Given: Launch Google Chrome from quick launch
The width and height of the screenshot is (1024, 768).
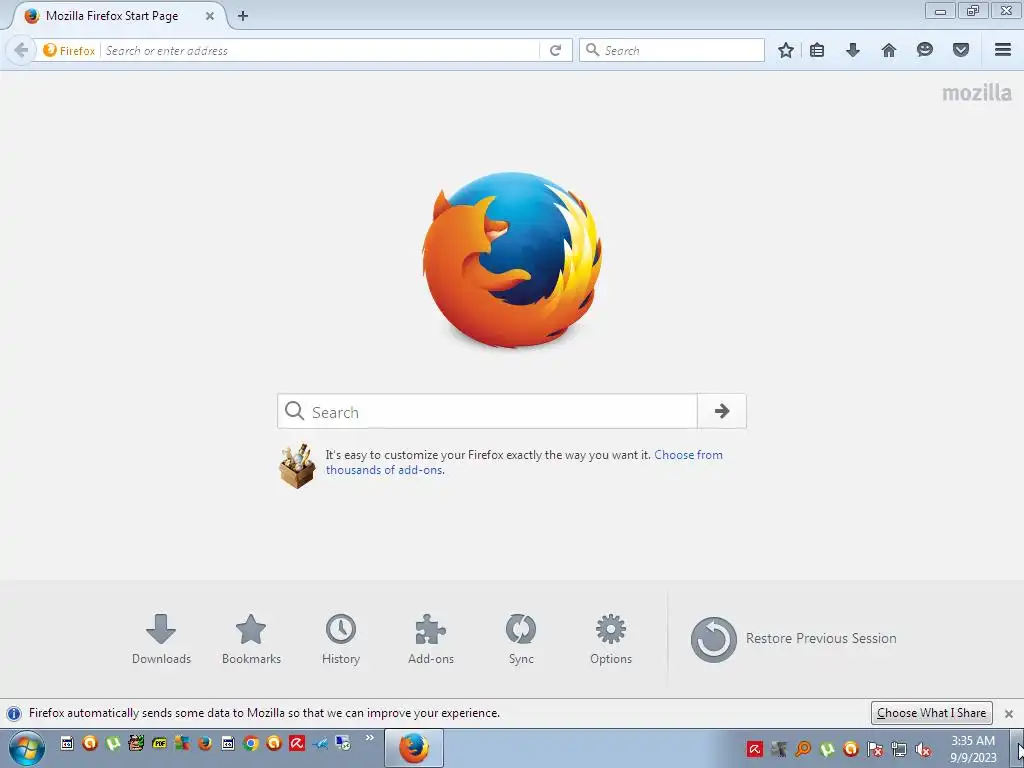Looking at the screenshot, I should tap(251, 743).
